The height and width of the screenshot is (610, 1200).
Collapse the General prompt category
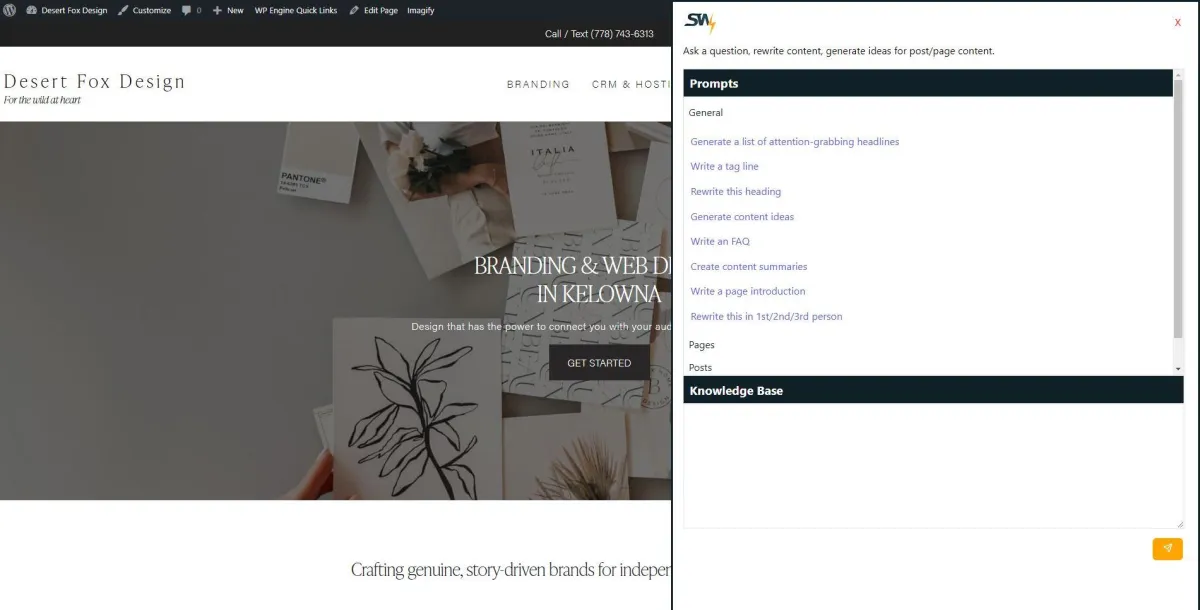(x=706, y=113)
